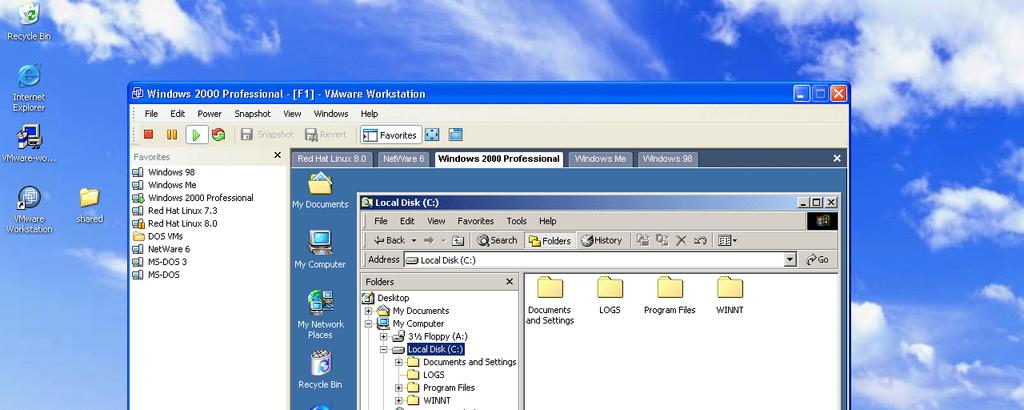Open the Back history dropdown arrow

413,240
